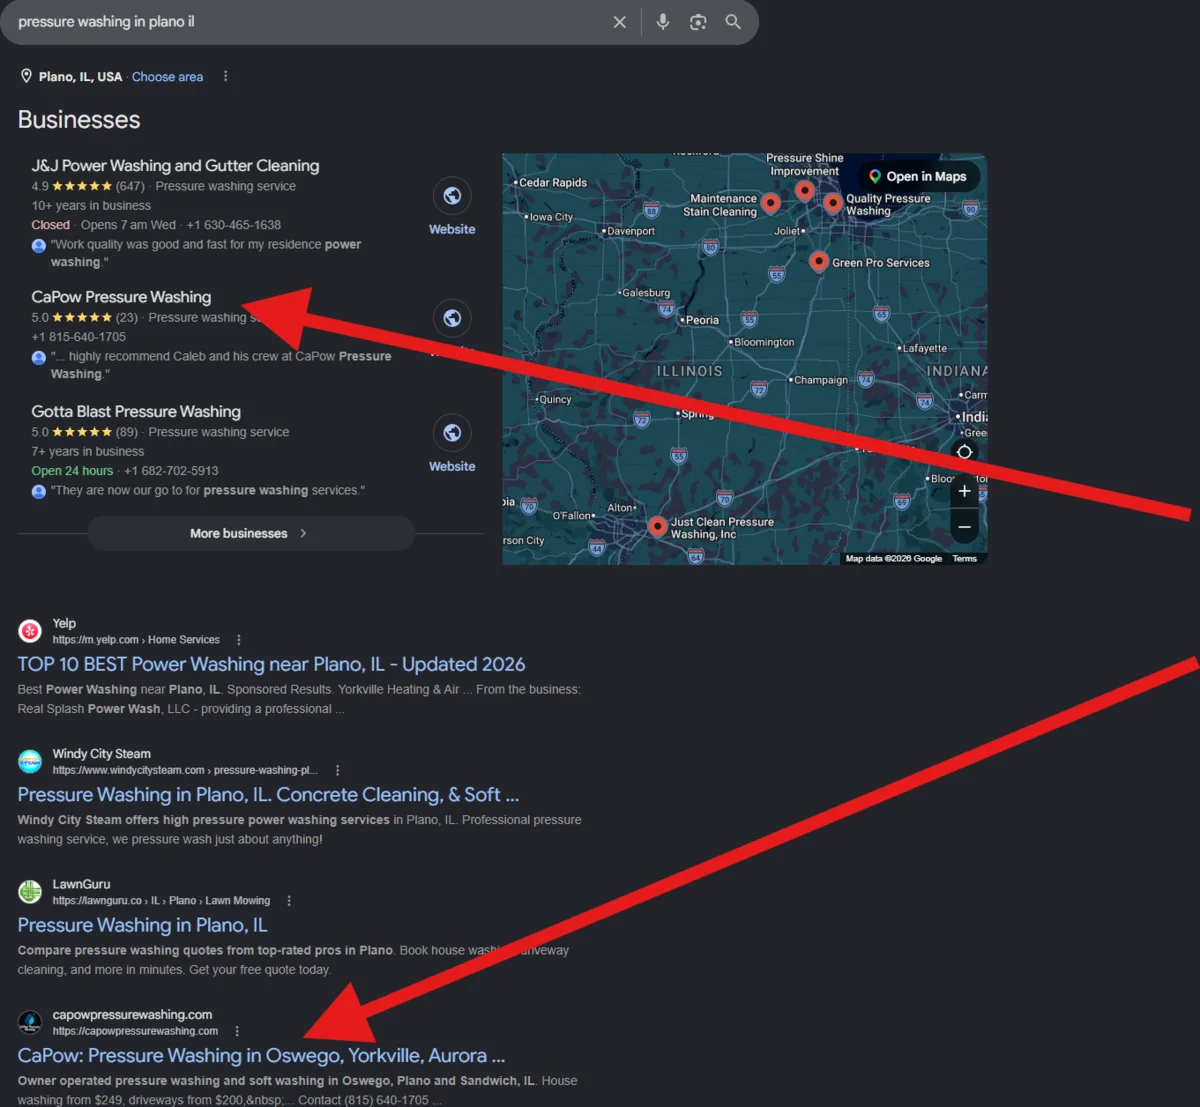Click the Open in Maps button

[918, 177]
